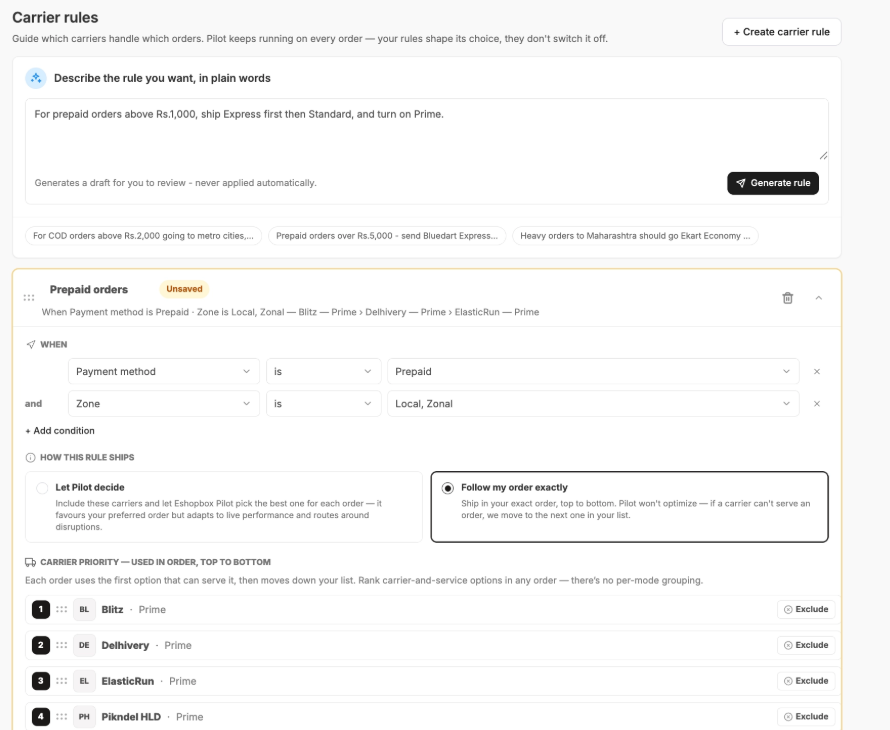
Task: Click priority number 2 badge
Action: [41, 645]
